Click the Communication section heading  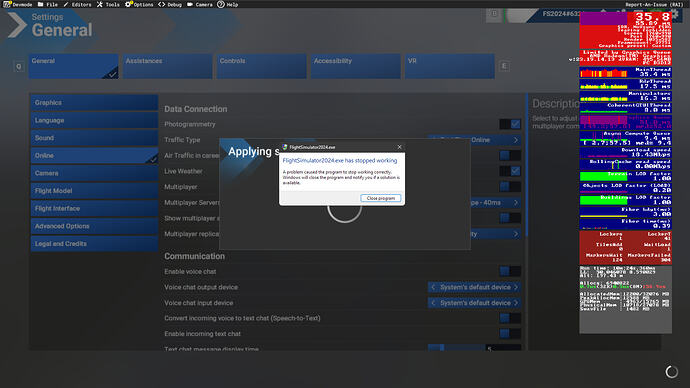(x=195, y=256)
